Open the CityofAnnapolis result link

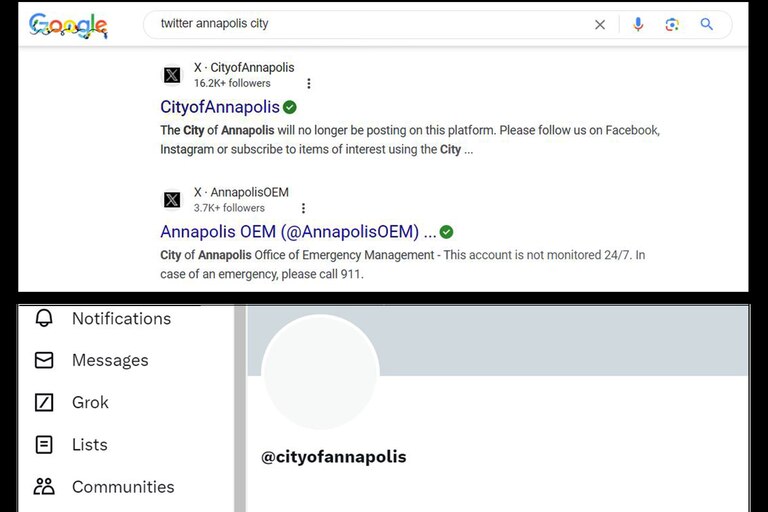click(x=220, y=107)
